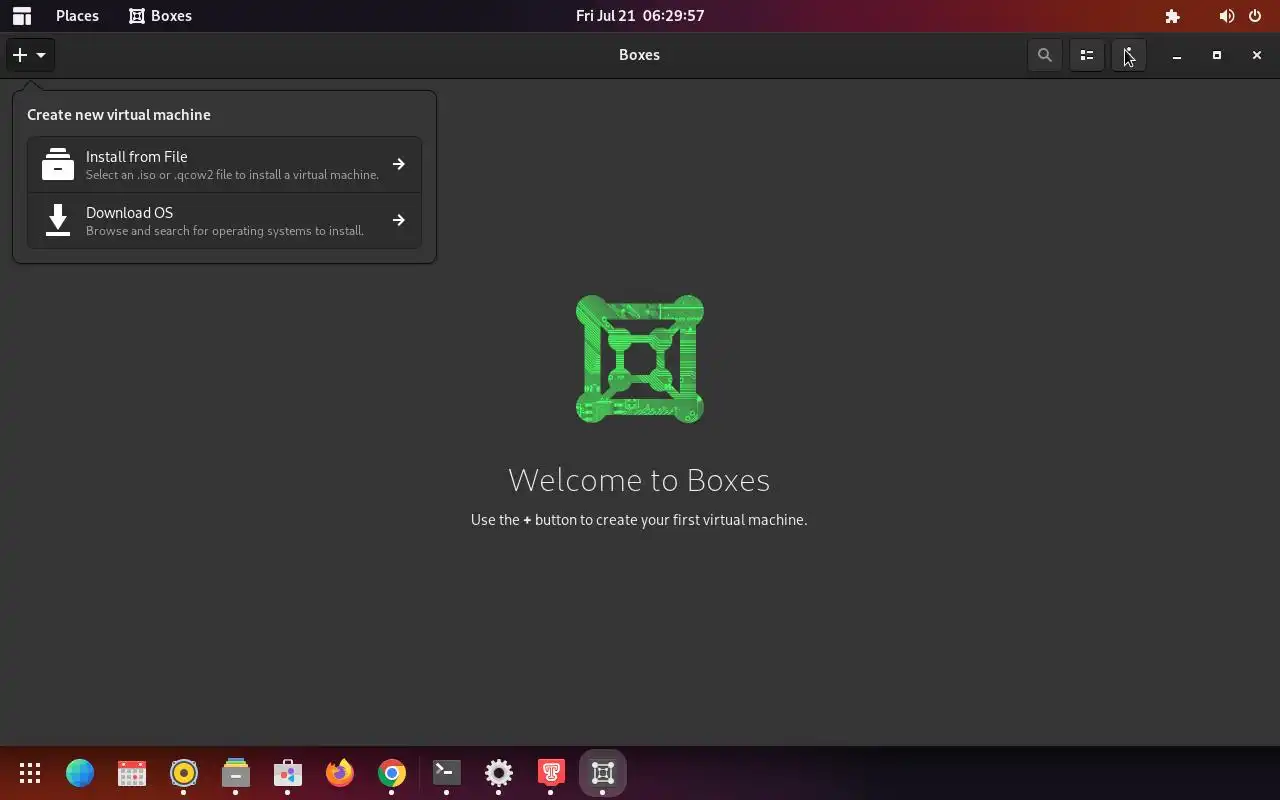Open the Software store bag icon in dock
1280x800 pixels.
288,773
